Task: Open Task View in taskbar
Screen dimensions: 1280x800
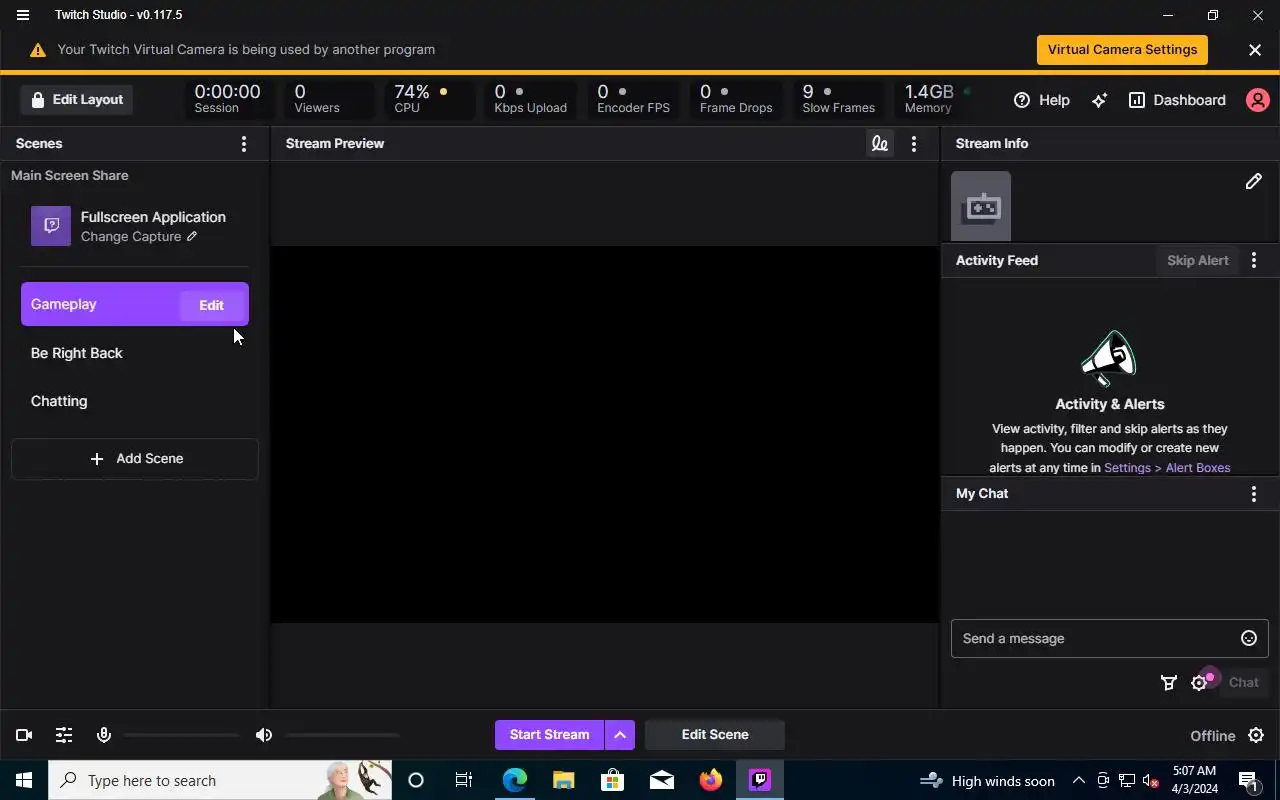Action: pos(464,780)
